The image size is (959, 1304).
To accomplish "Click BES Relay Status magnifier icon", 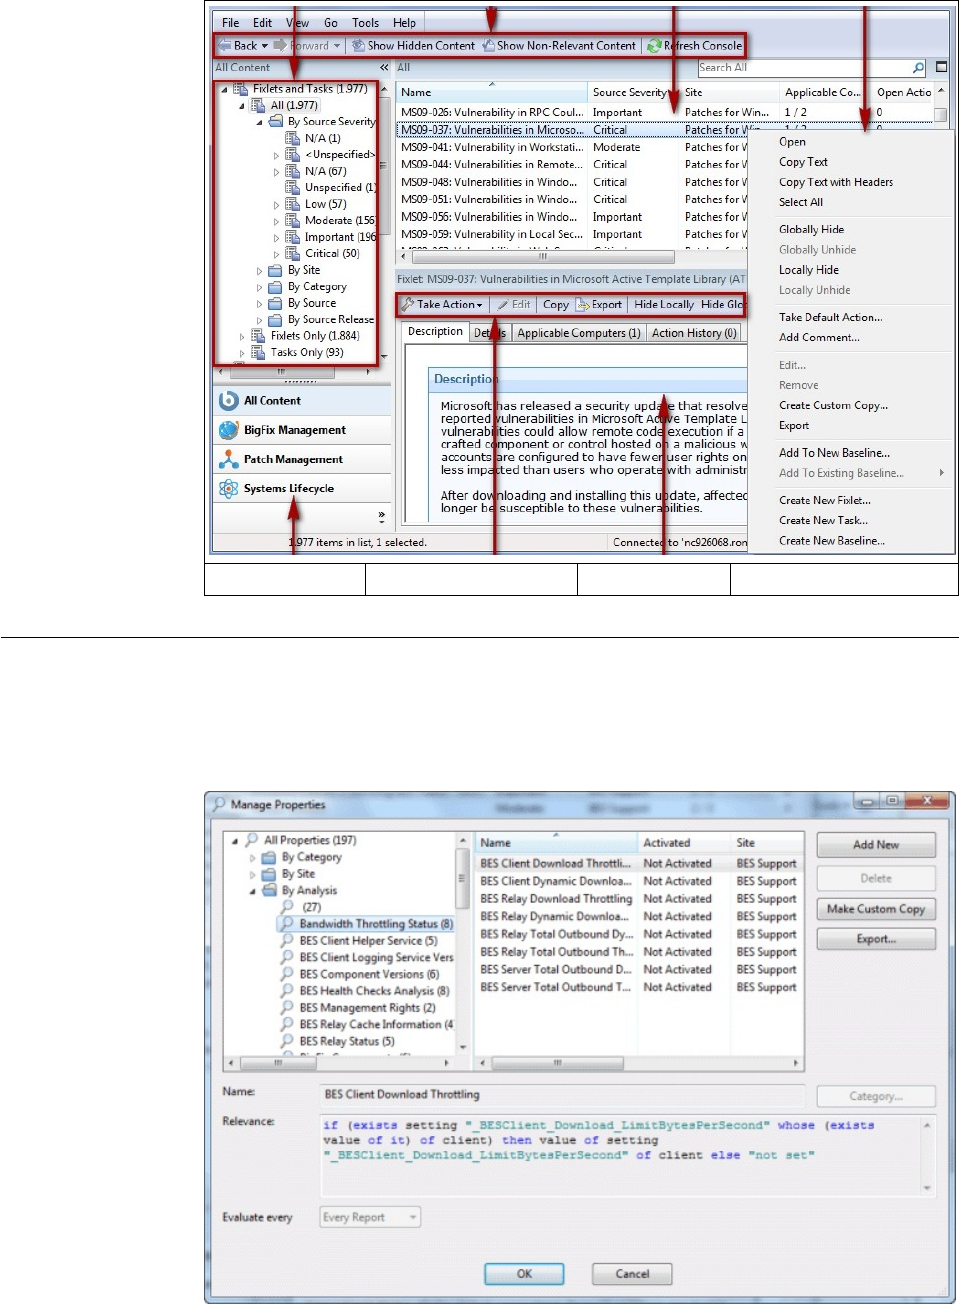I will click(x=287, y=1041).
